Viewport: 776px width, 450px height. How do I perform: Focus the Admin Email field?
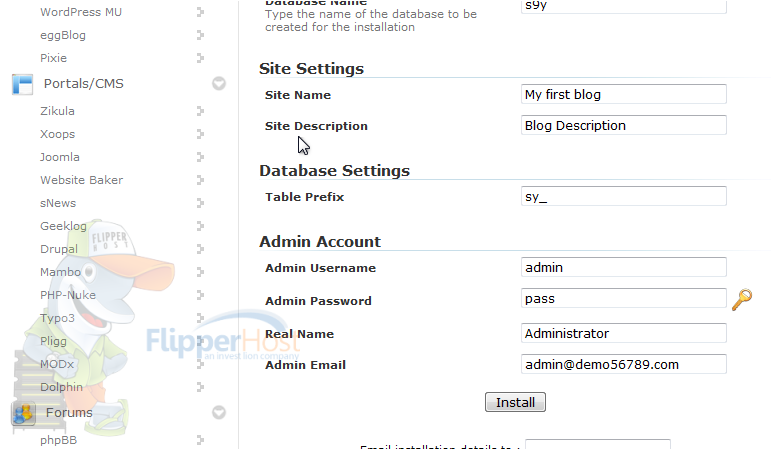pos(624,364)
